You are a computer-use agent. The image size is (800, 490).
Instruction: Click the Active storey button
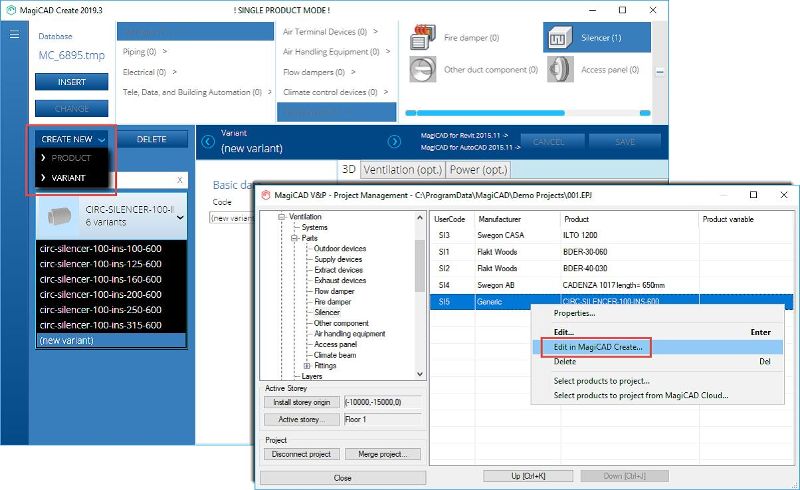[x=302, y=419]
